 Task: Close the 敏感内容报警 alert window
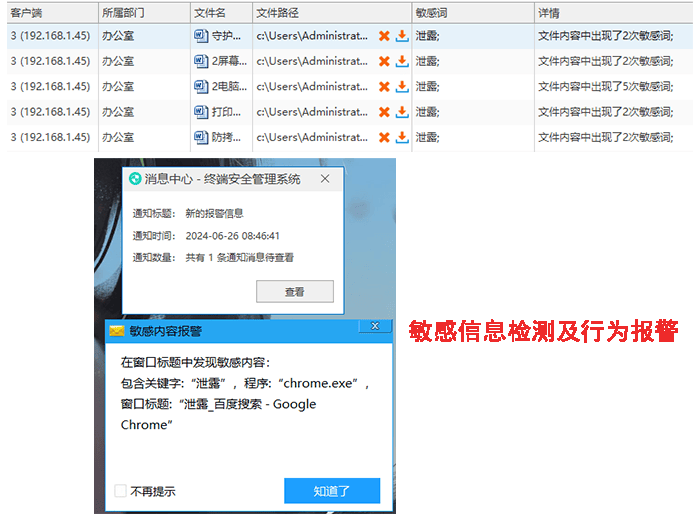tap(375, 326)
